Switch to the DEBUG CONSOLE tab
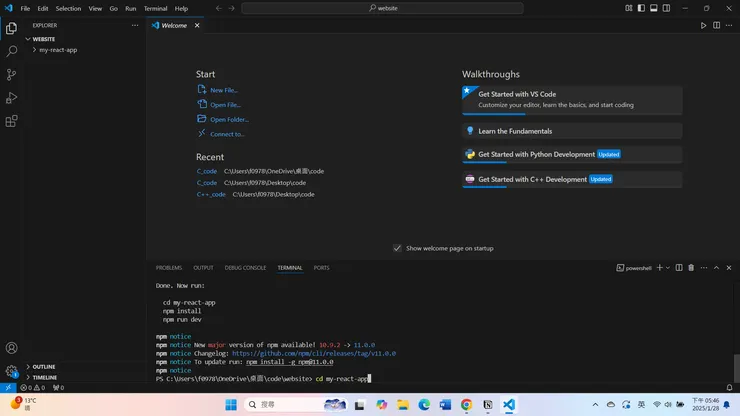 click(x=245, y=268)
